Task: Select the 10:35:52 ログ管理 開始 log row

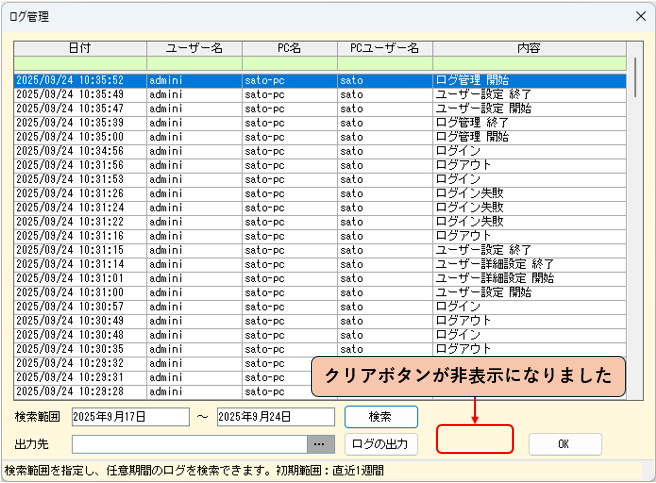Action: (300, 80)
